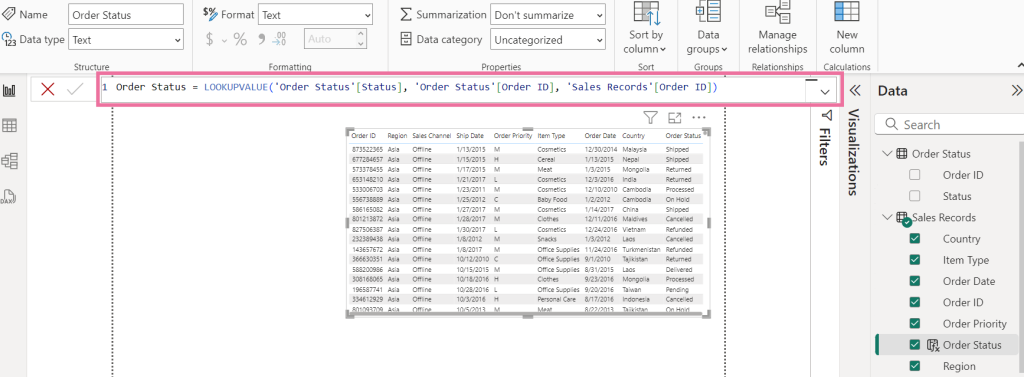Viewport: 1024px width, 377px height.
Task: Collapse the Sales Records table tree
Action: pyautogui.click(x=886, y=218)
